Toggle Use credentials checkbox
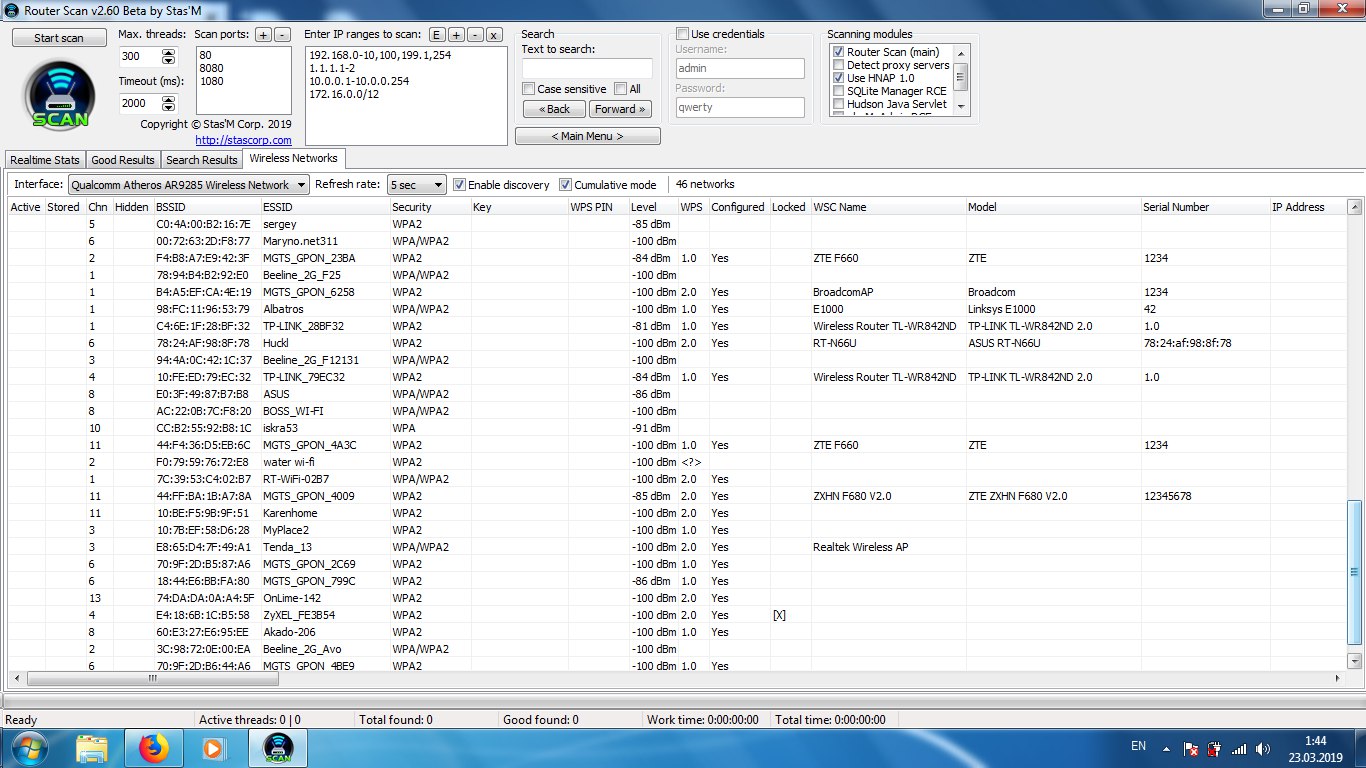Screen dimensions: 1366x768 (x=682, y=34)
